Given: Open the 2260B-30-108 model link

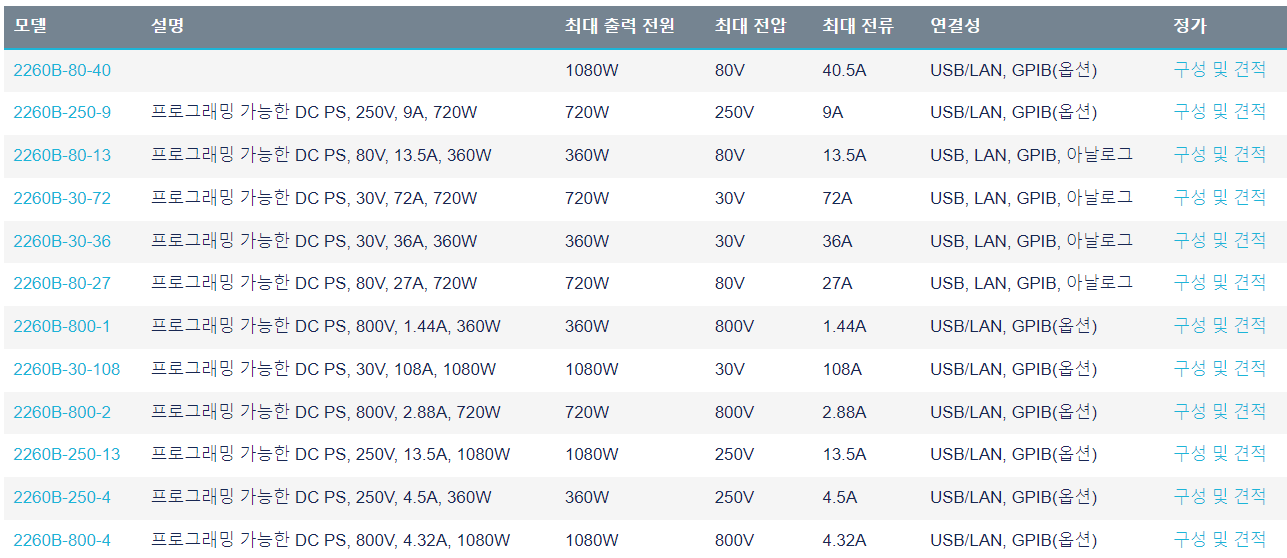Looking at the screenshot, I should [66, 369].
